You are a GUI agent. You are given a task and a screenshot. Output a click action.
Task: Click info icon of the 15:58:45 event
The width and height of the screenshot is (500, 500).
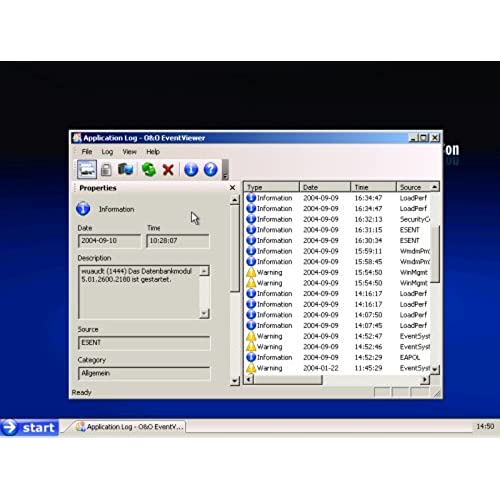click(251, 262)
